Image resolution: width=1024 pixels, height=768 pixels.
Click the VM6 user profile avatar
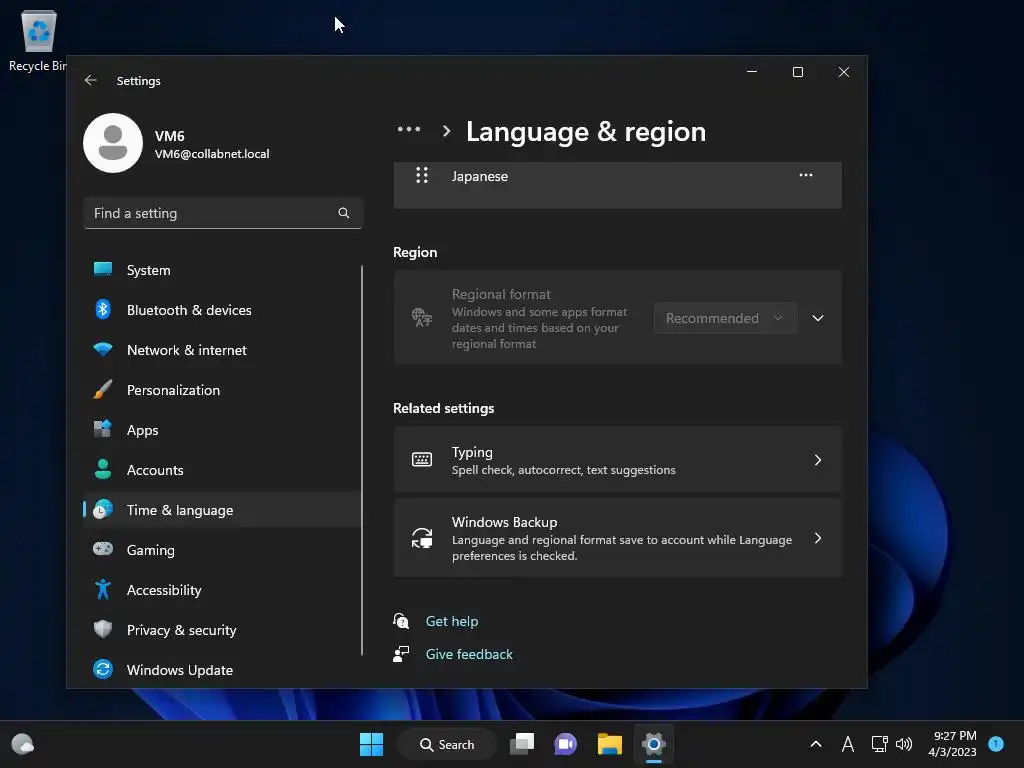click(113, 143)
